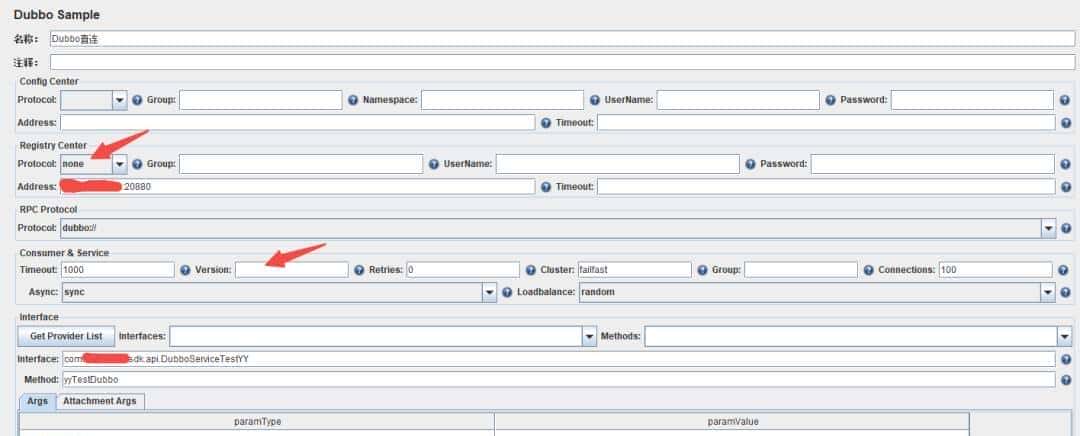Click help icon beside Consumer Timeout field

pos(184,270)
